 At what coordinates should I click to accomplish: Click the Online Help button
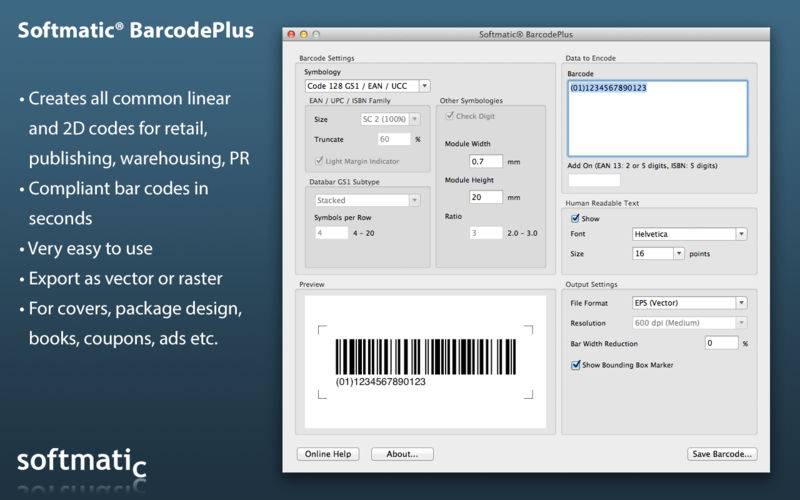pos(328,454)
